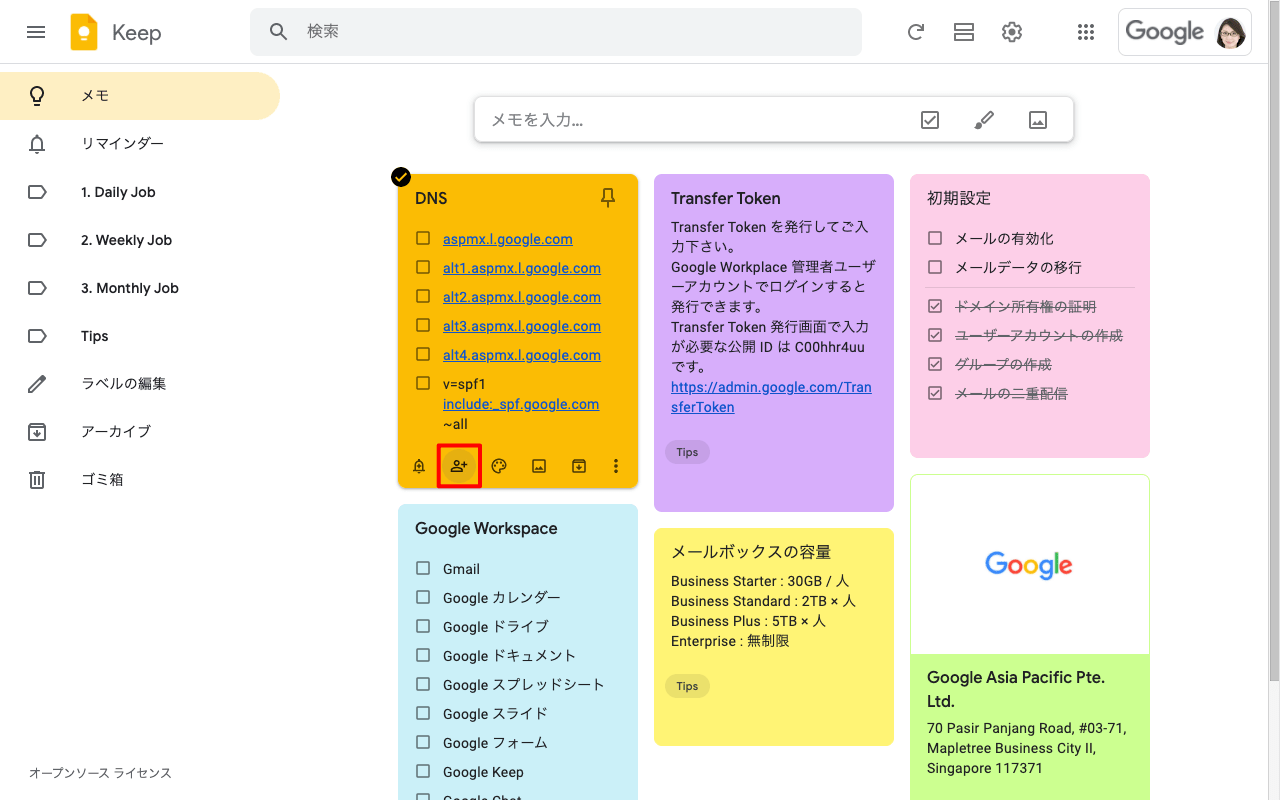Open the settings gear
The width and height of the screenshot is (1280, 800).
pyautogui.click(x=1012, y=32)
